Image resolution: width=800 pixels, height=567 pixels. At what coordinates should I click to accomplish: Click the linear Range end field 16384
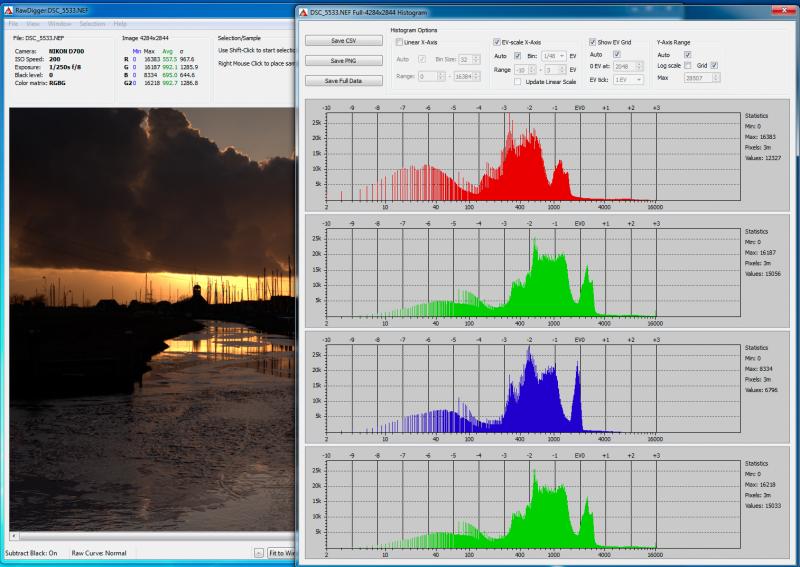tap(466, 77)
